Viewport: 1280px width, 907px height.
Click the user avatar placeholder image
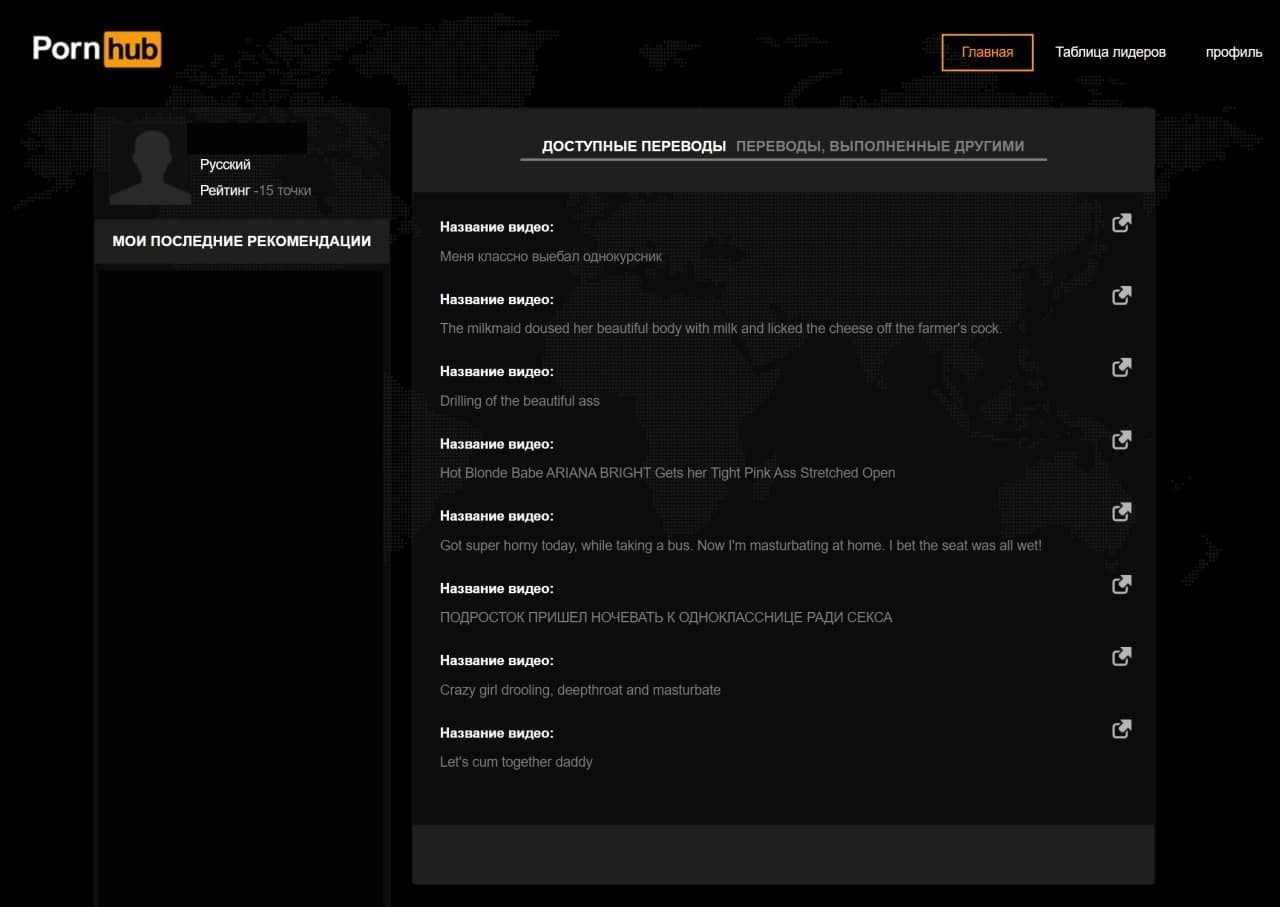click(x=150, y=165)
